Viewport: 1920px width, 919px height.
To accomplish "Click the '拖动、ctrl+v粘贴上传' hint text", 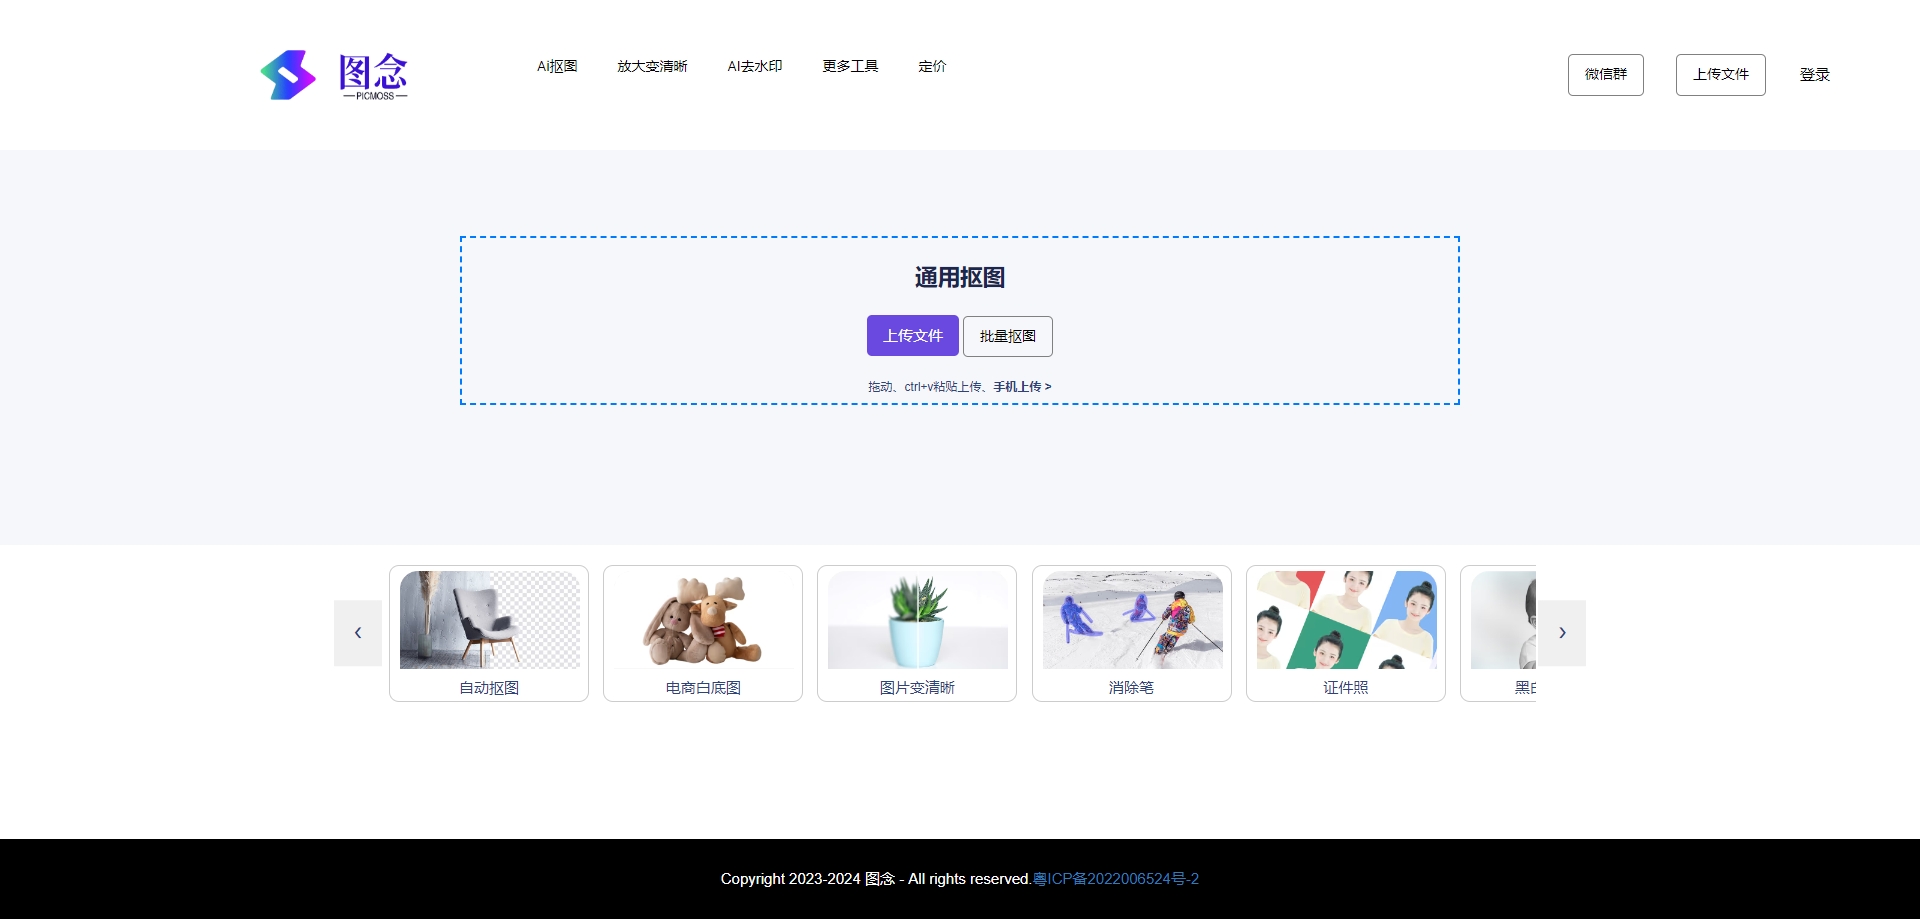I will 925,387.
